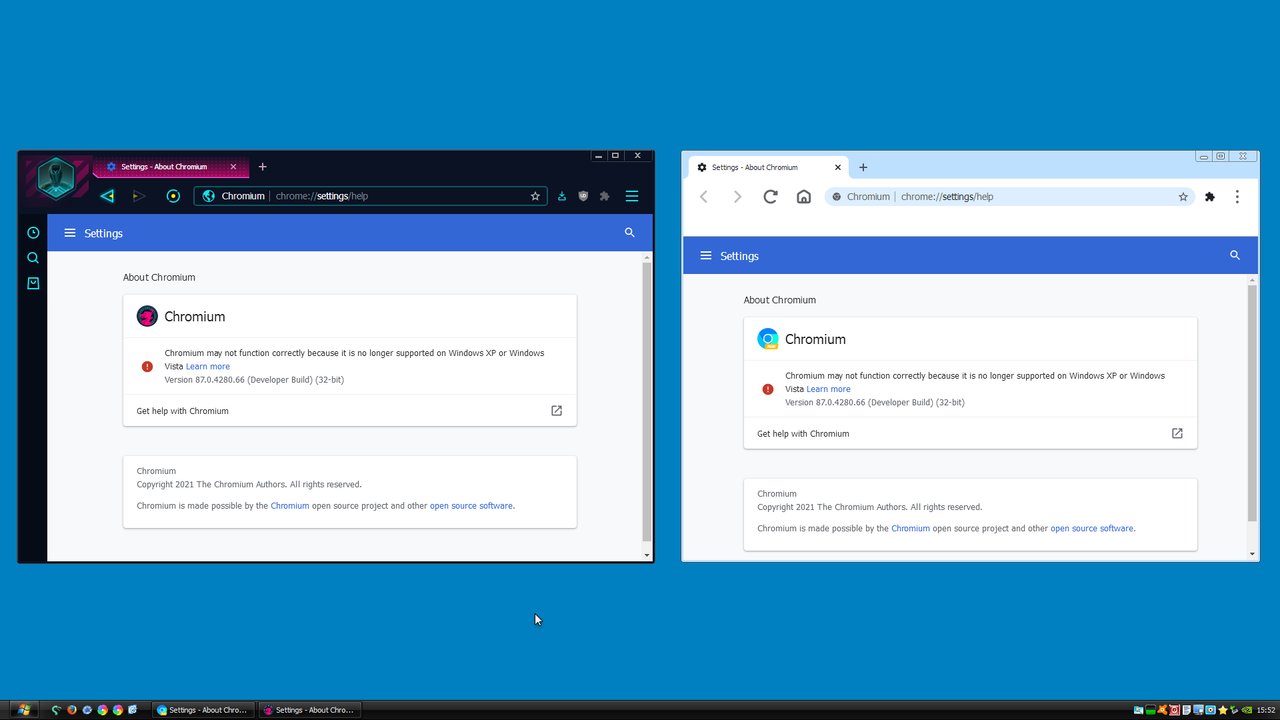Go to home page in light window
Image resolution: width=1280 pixels, height=720 pixels.
[803, 197]
